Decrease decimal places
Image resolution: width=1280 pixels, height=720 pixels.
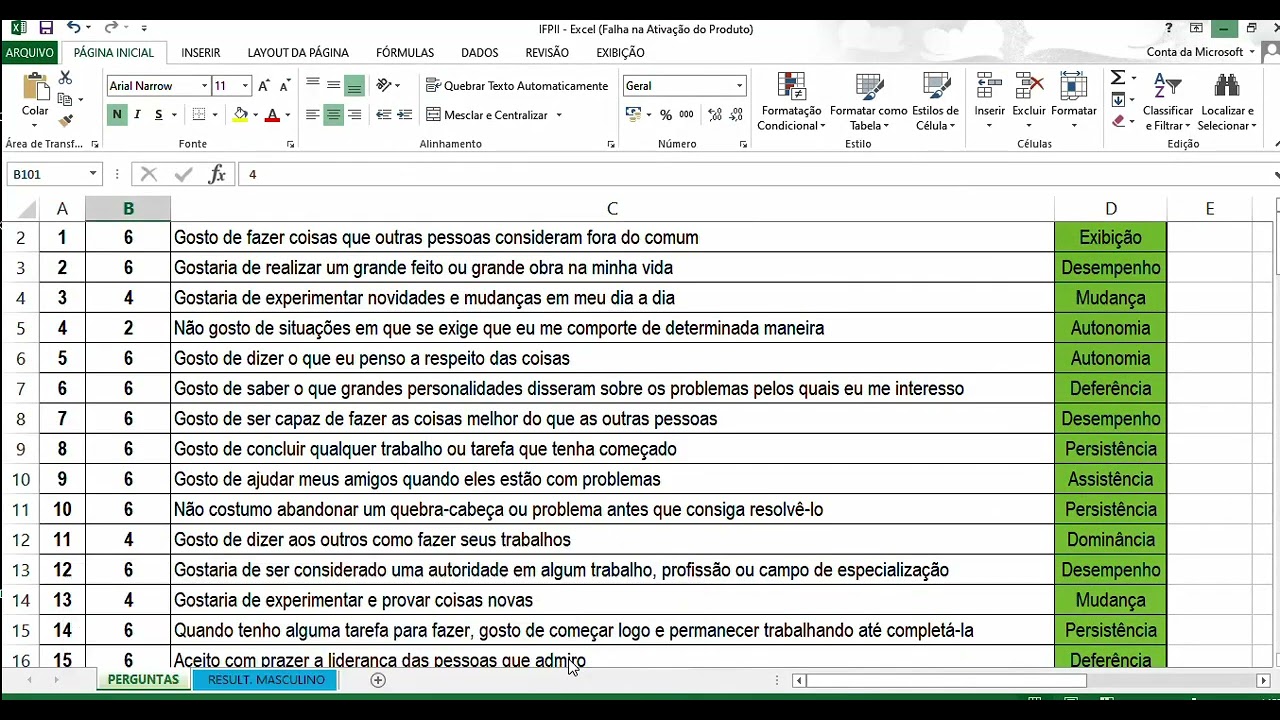coord(734,115)
